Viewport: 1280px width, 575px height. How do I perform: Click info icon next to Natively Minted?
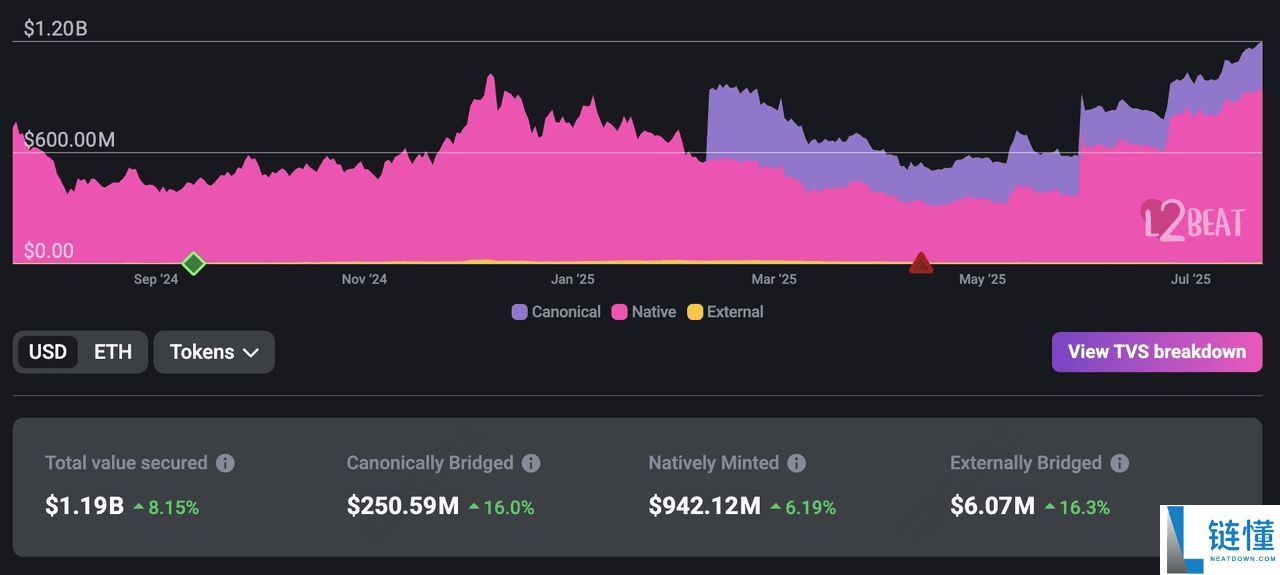click(x=796, y=463)
